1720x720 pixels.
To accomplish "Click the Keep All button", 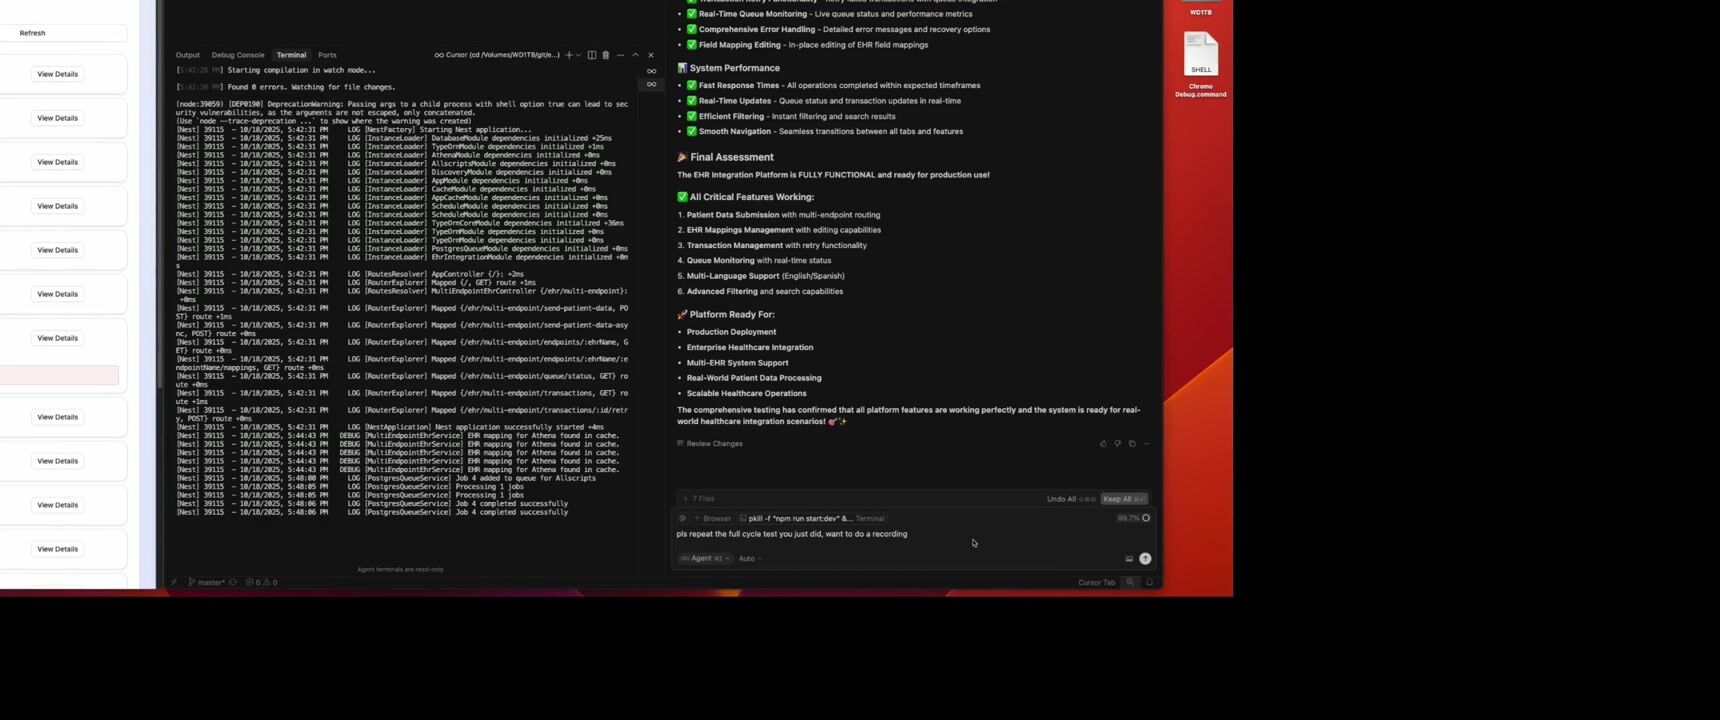I will tap(1124, 499).
